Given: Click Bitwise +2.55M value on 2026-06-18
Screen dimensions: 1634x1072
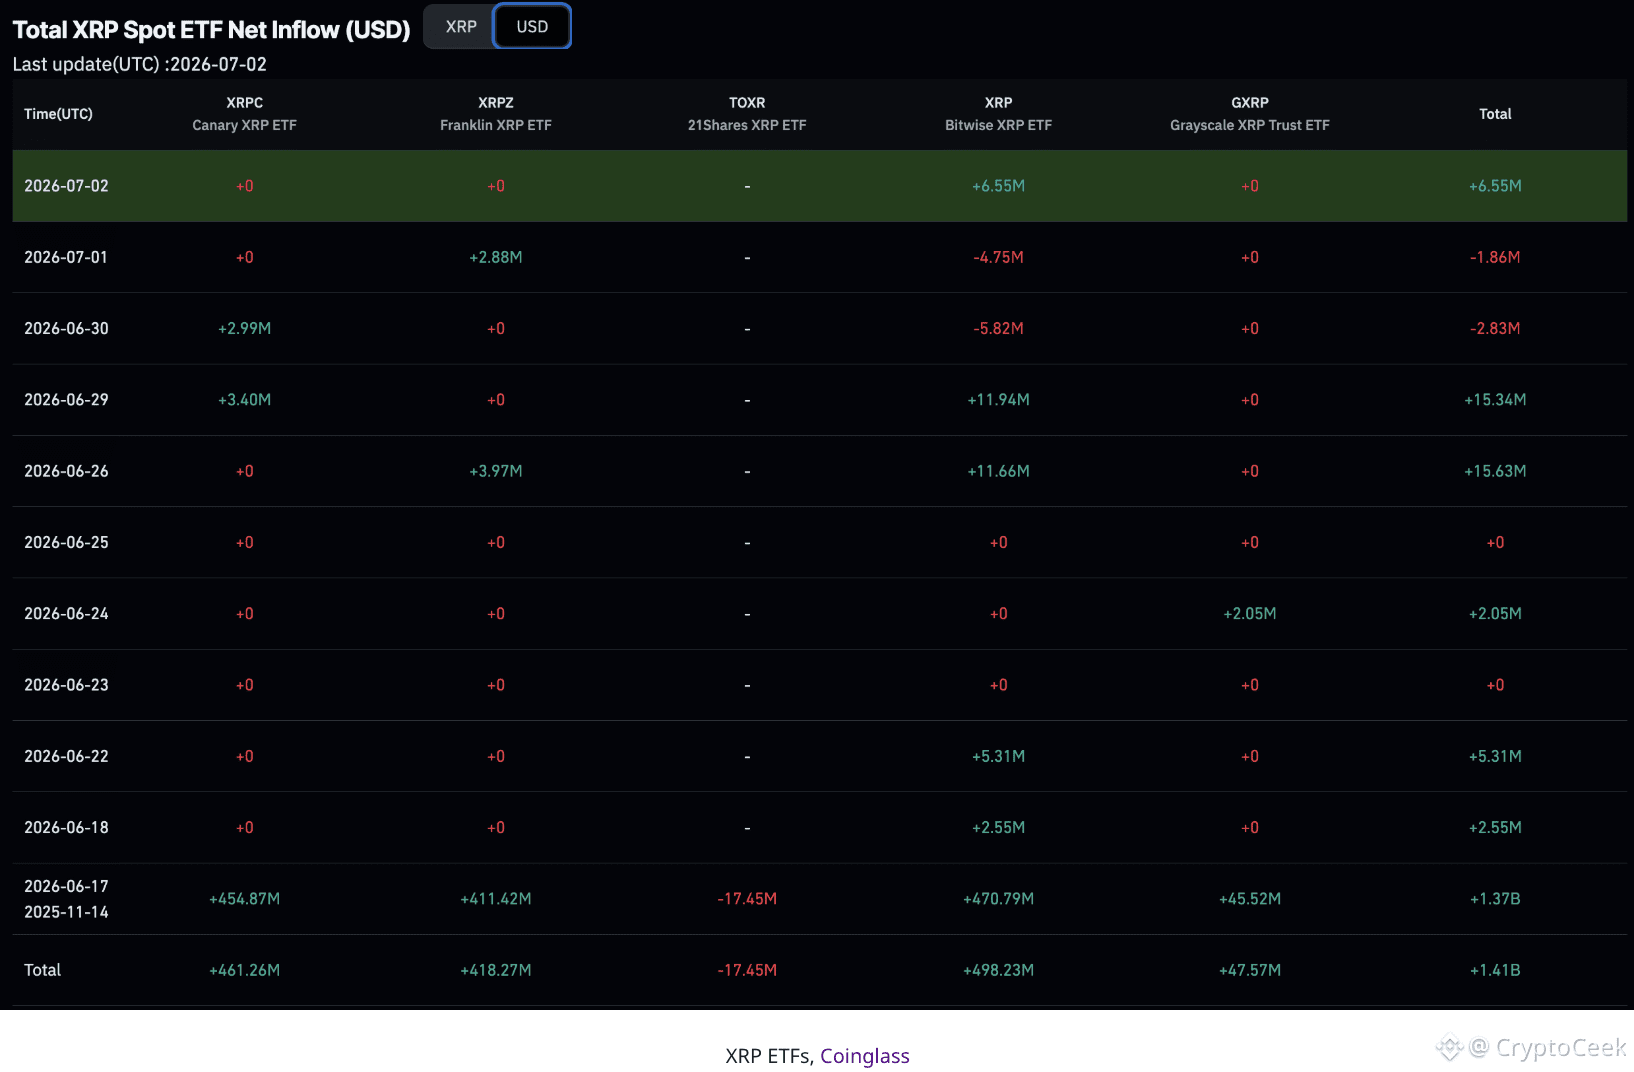Looking at the screenshot, I should point(998,828).
